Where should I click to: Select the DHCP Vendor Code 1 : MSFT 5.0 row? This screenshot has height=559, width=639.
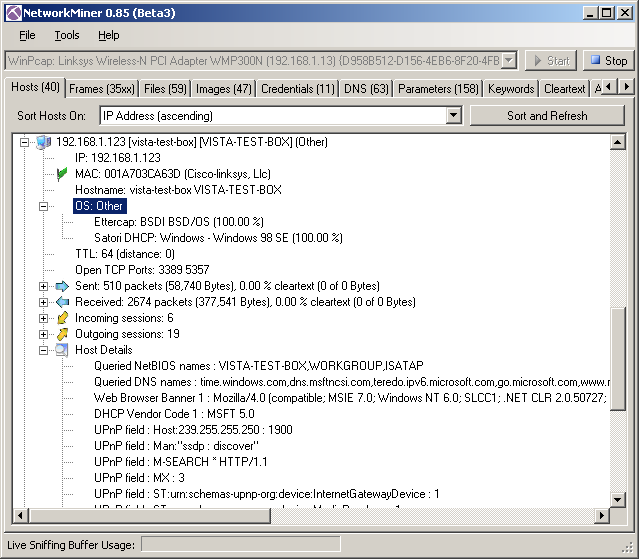click(x=174, y=414)
